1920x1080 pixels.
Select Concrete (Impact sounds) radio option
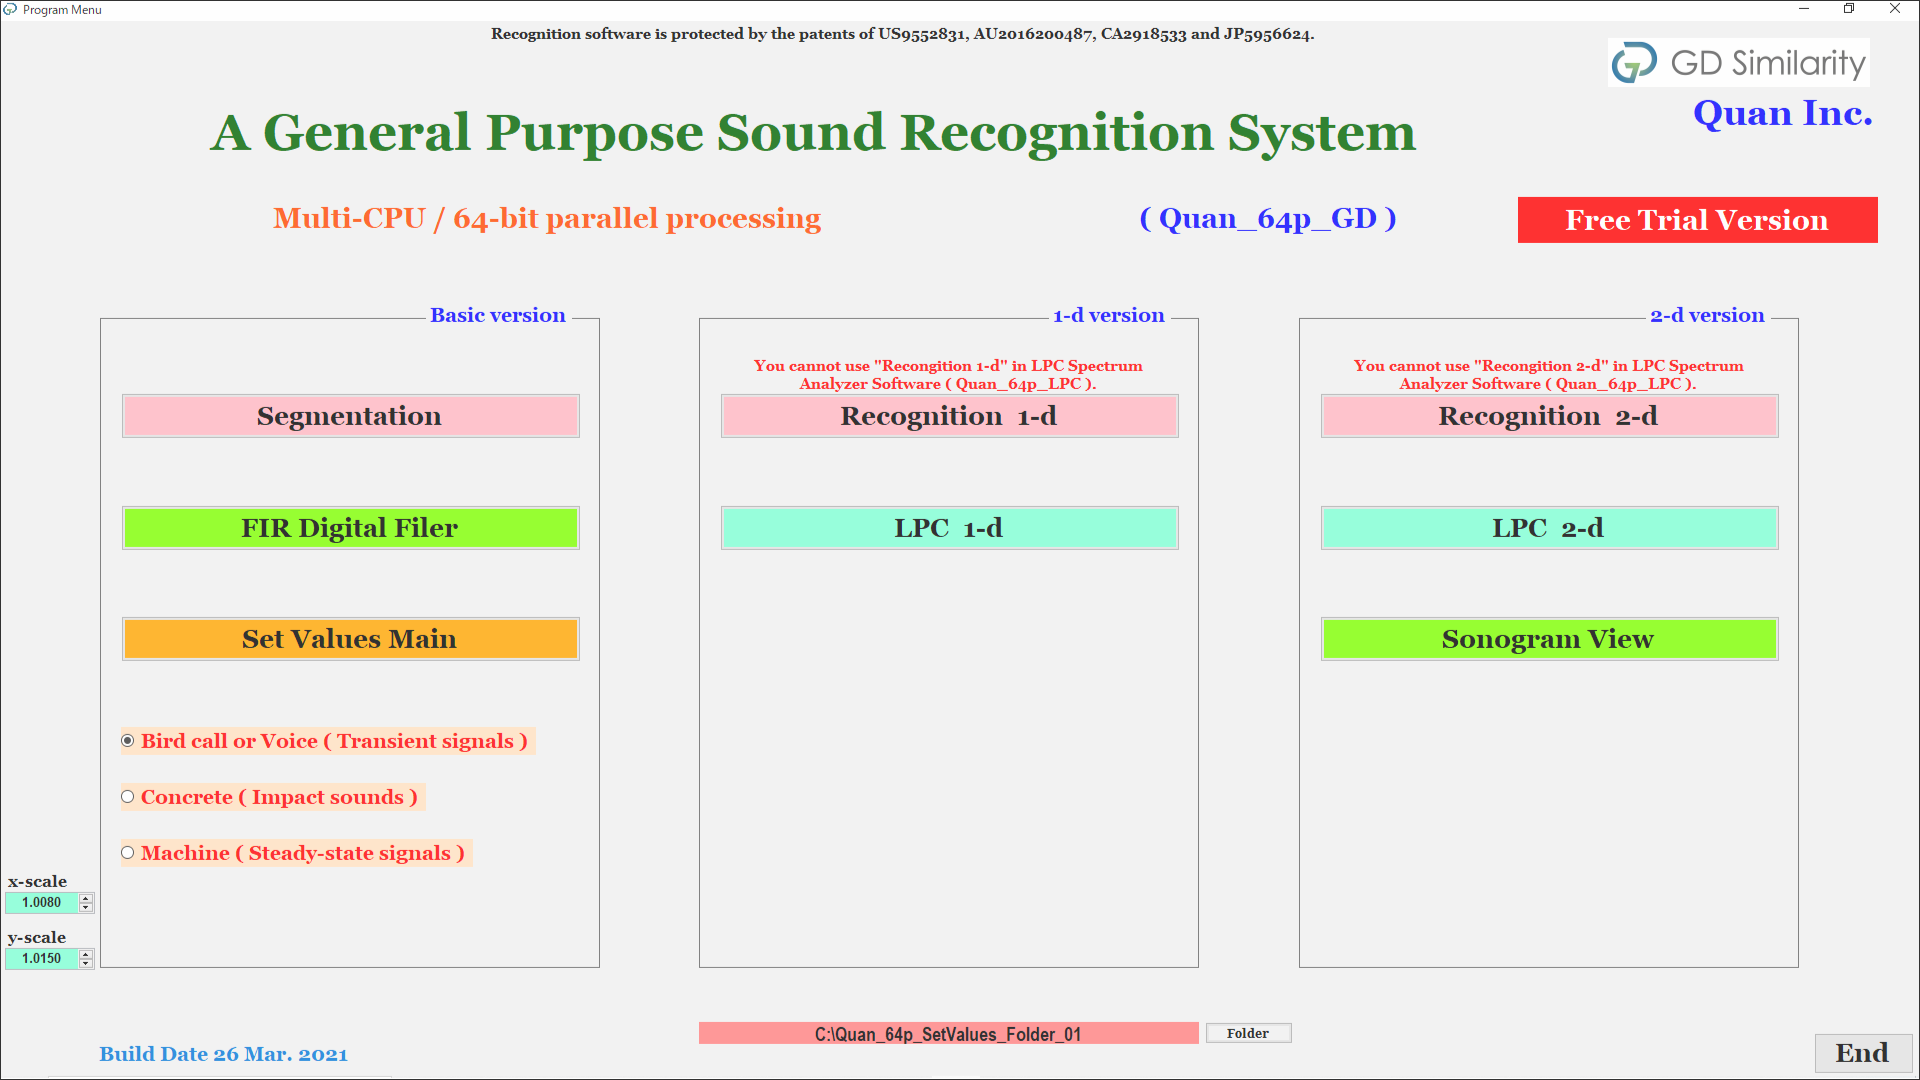(128, 797)
